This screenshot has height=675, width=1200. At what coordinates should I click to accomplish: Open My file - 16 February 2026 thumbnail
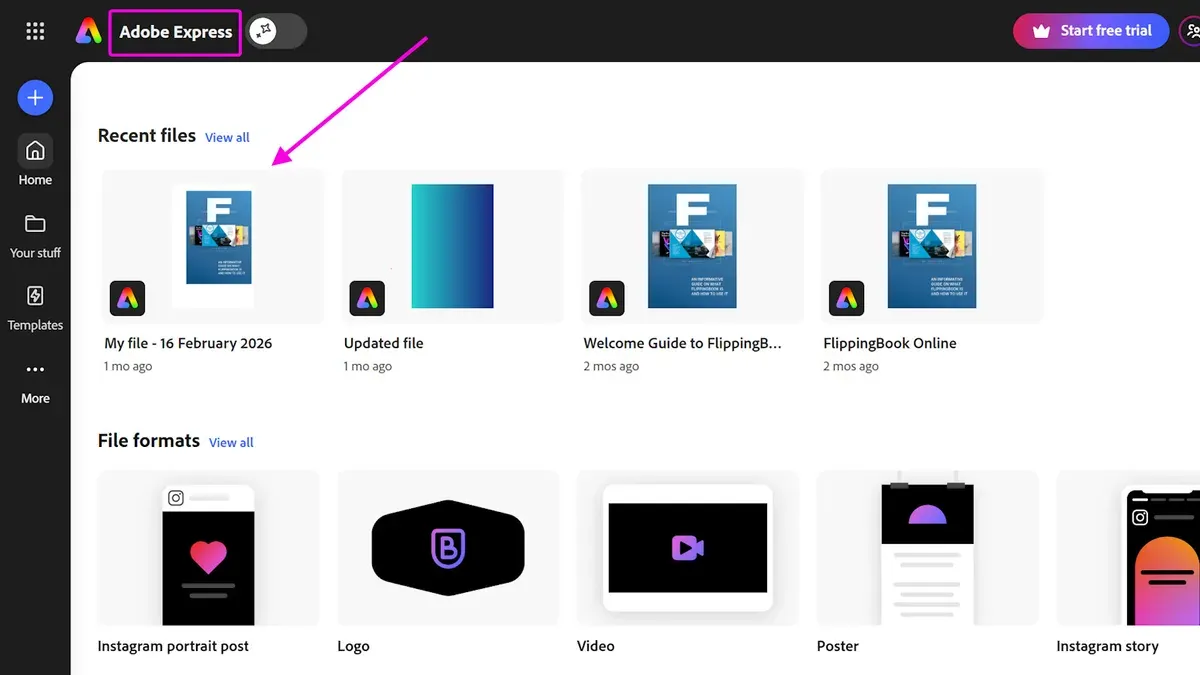pos(213,246)
